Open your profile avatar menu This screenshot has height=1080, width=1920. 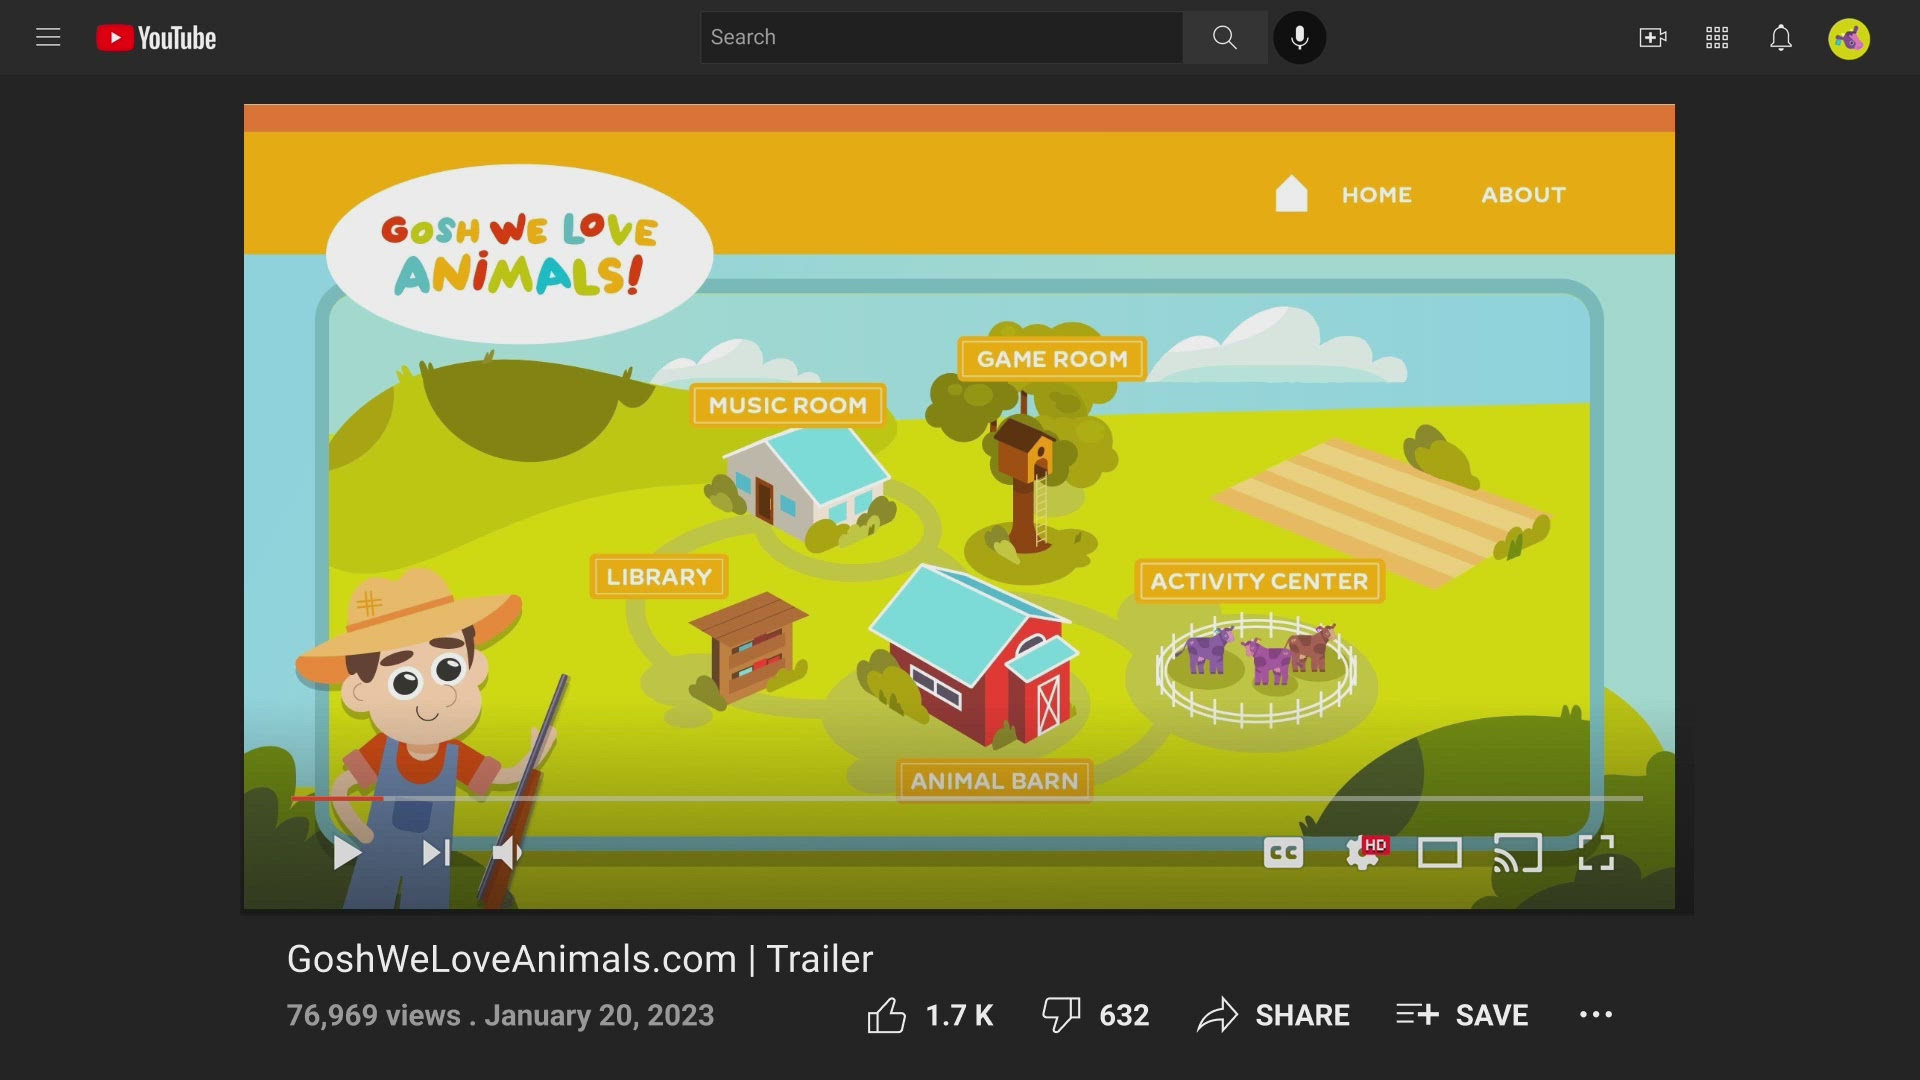coord(1848,38)
